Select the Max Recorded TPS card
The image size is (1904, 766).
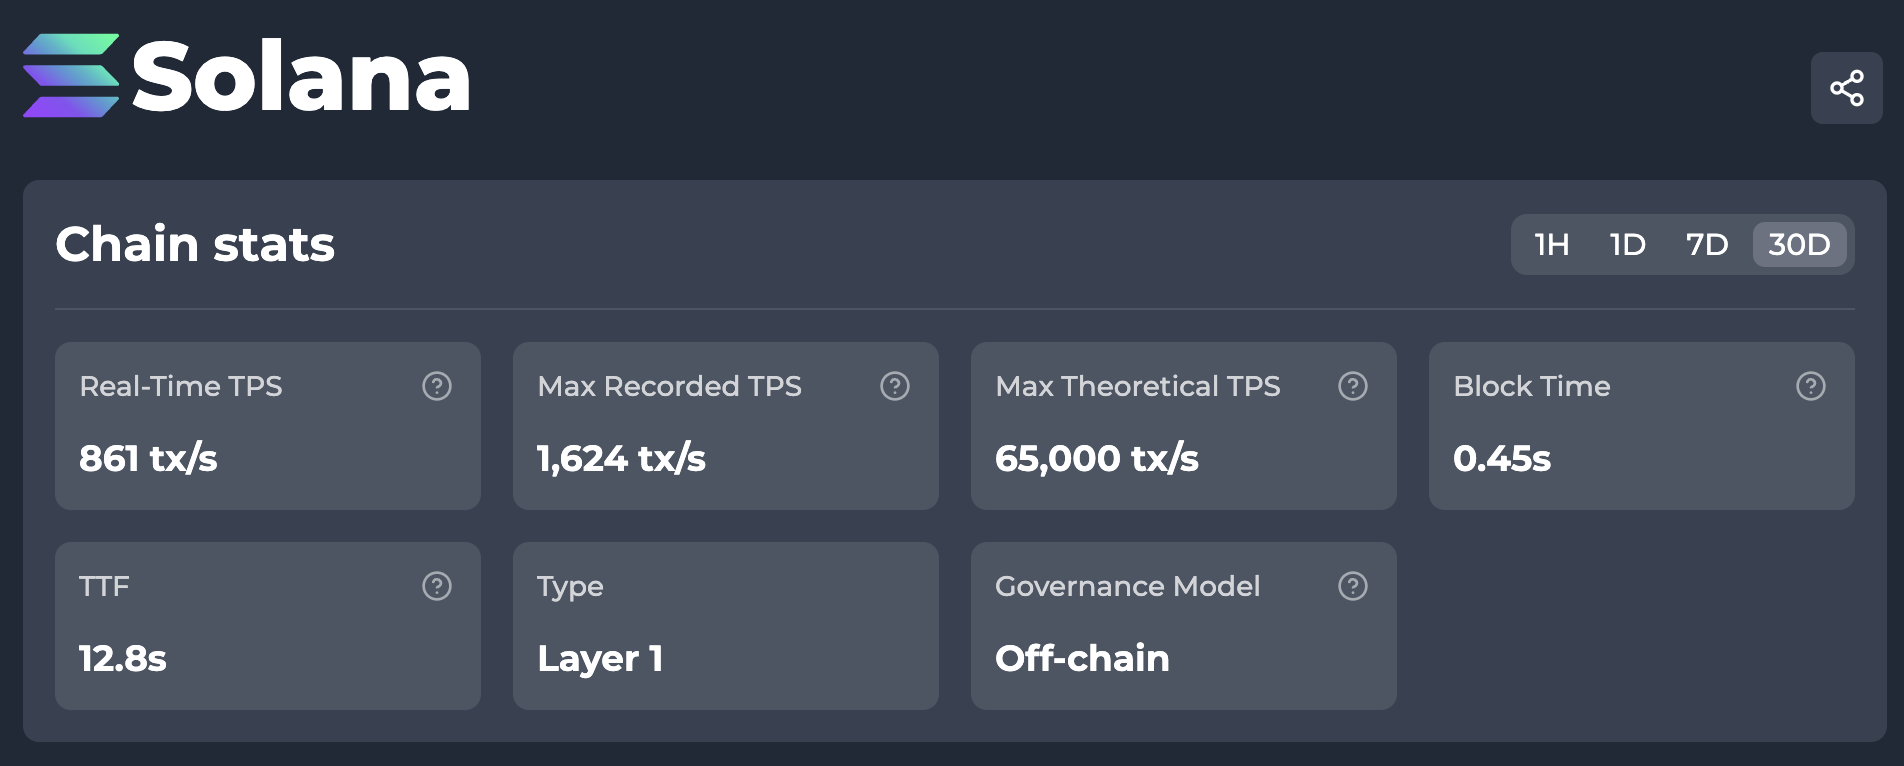pyautogui.click(x=726, y=426)
